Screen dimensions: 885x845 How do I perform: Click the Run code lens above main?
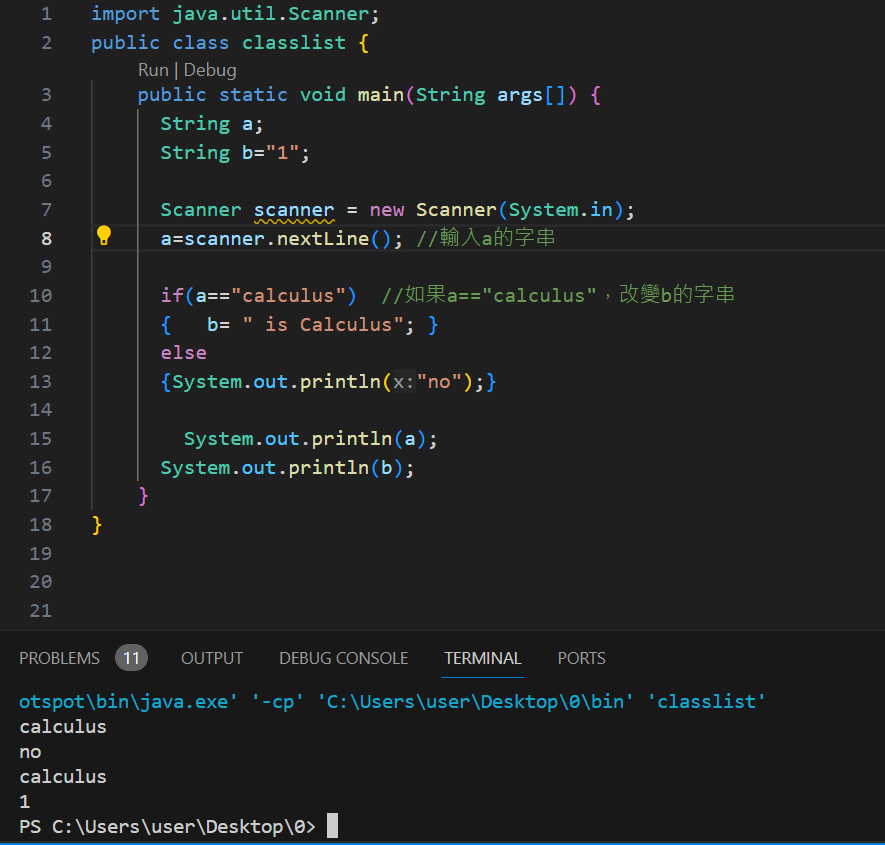(153, 70)
